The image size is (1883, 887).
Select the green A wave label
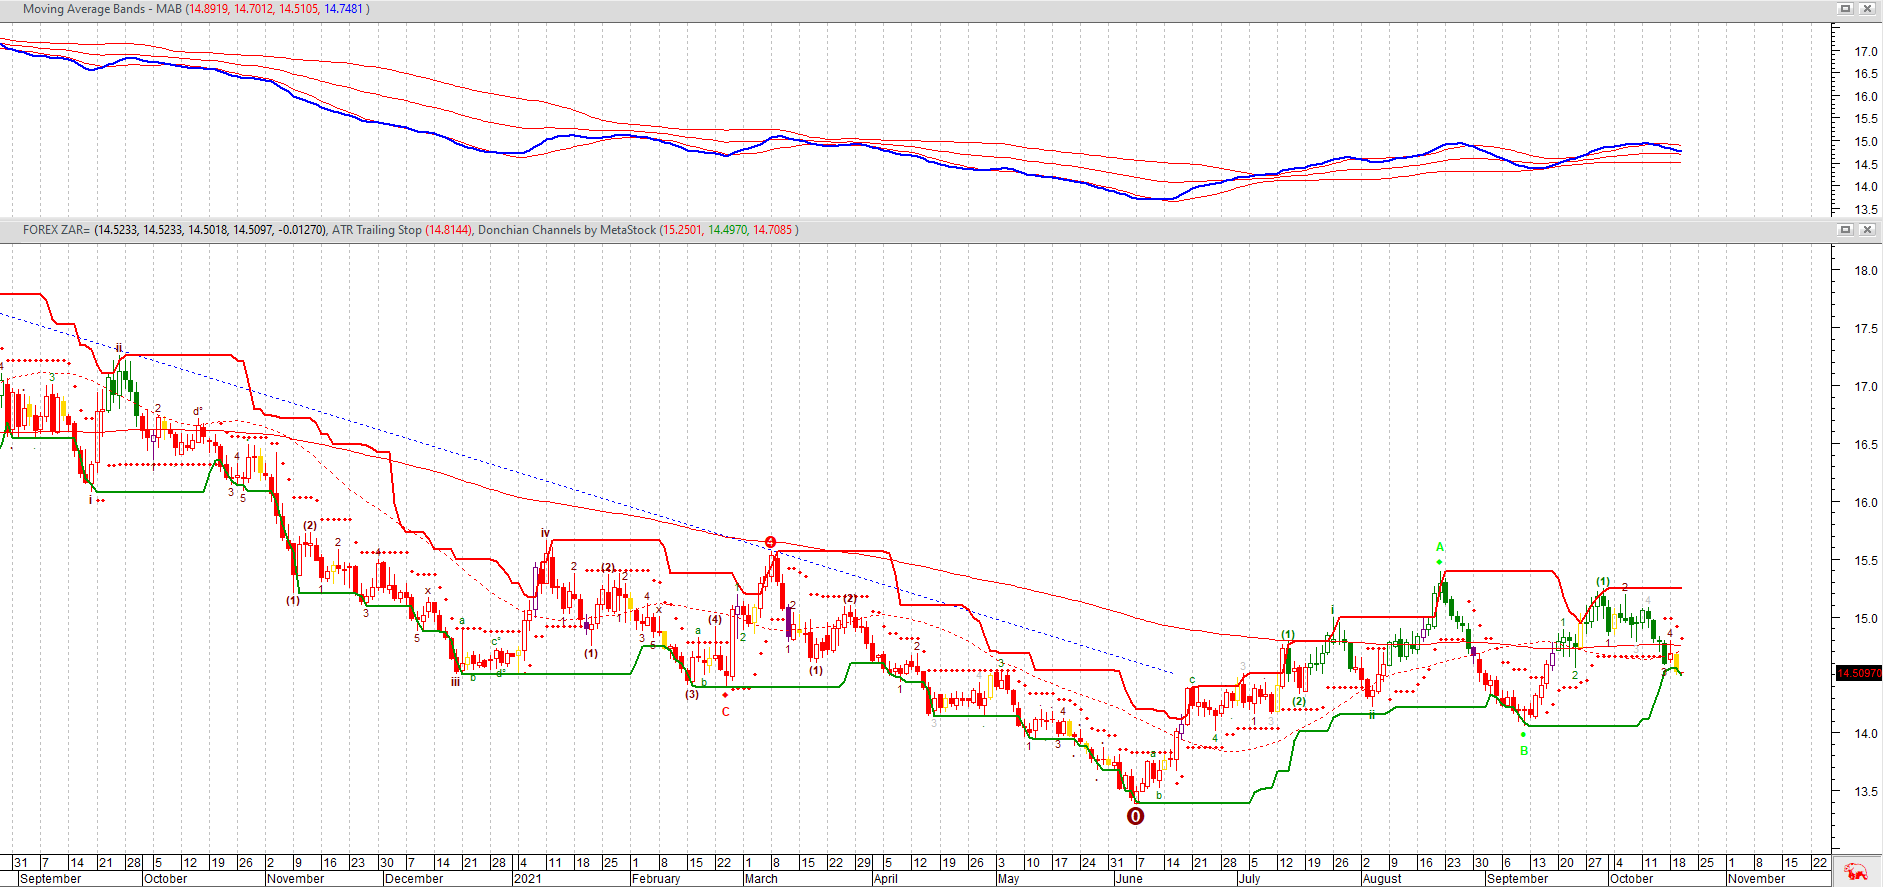(x=1440, y=547)
